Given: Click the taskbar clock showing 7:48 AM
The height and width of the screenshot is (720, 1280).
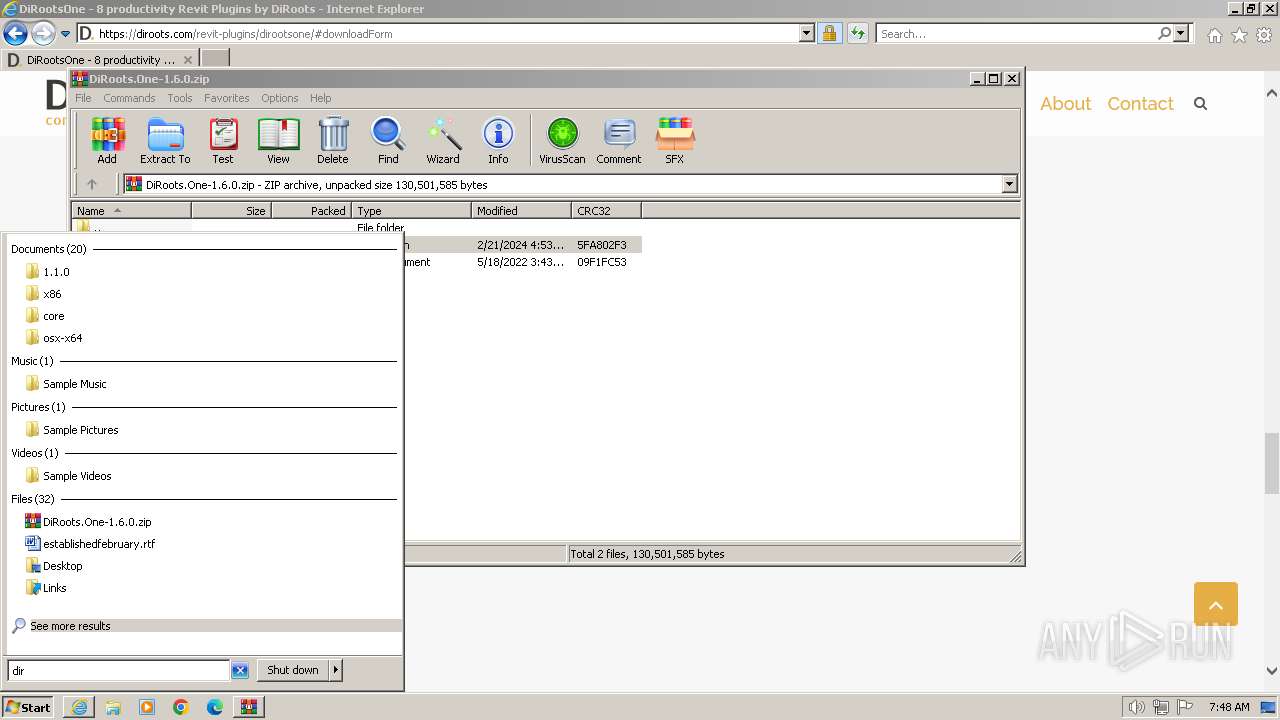Looking at the screenshot, I should coord(1229,707).
